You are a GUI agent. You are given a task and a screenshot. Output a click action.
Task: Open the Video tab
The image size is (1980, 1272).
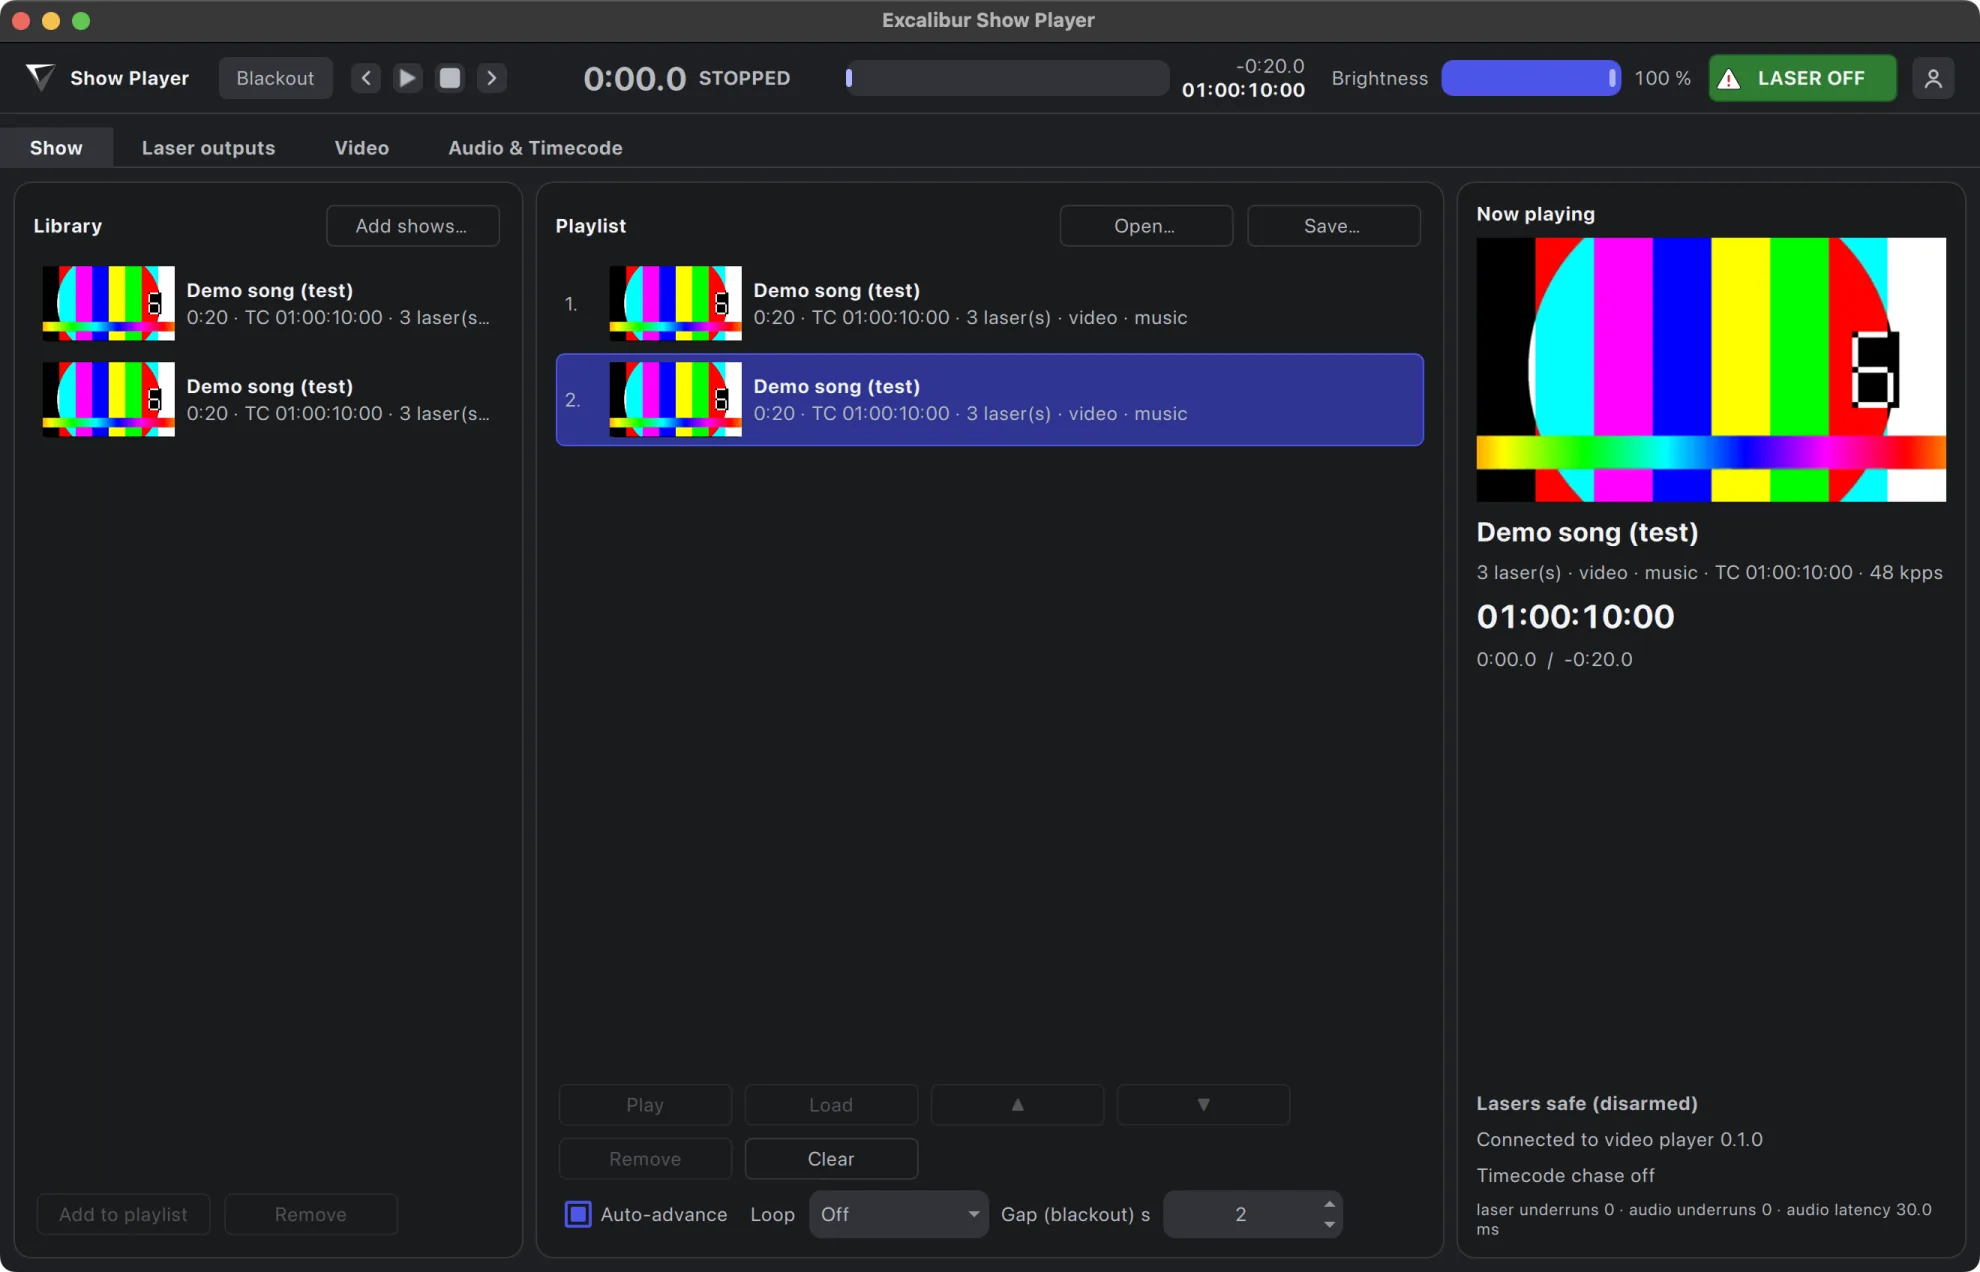coord(362,148)
